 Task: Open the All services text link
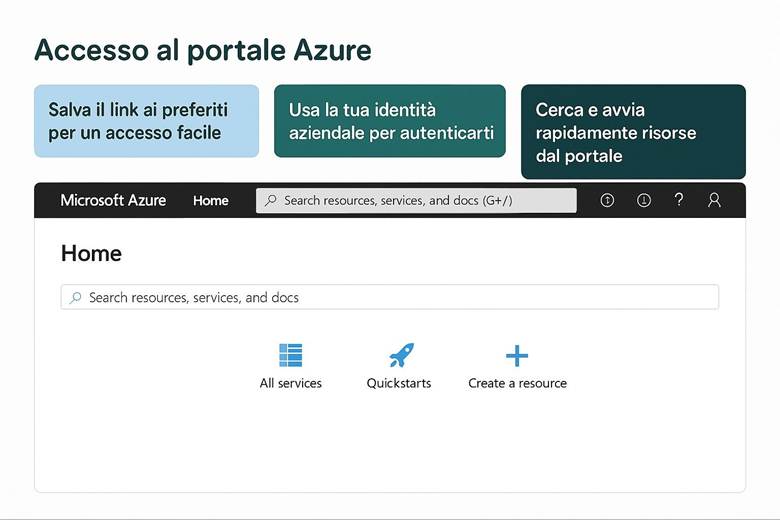291,383
